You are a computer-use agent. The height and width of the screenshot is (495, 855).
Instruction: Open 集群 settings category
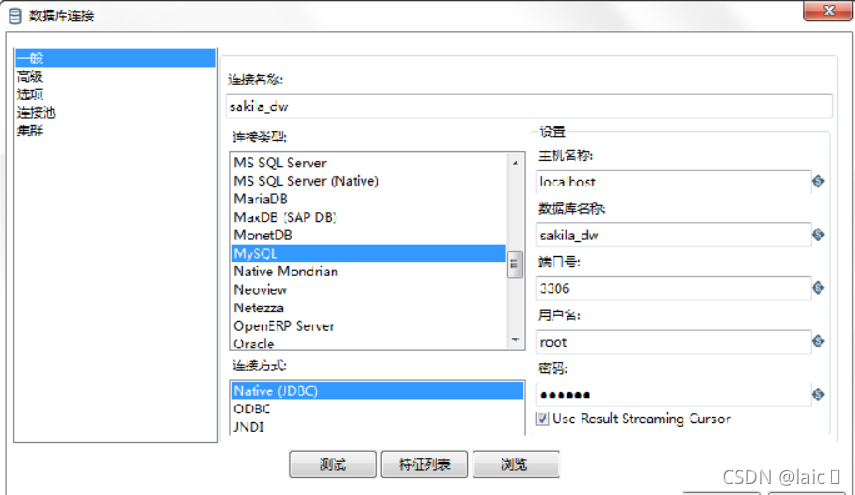coord(29,131)
